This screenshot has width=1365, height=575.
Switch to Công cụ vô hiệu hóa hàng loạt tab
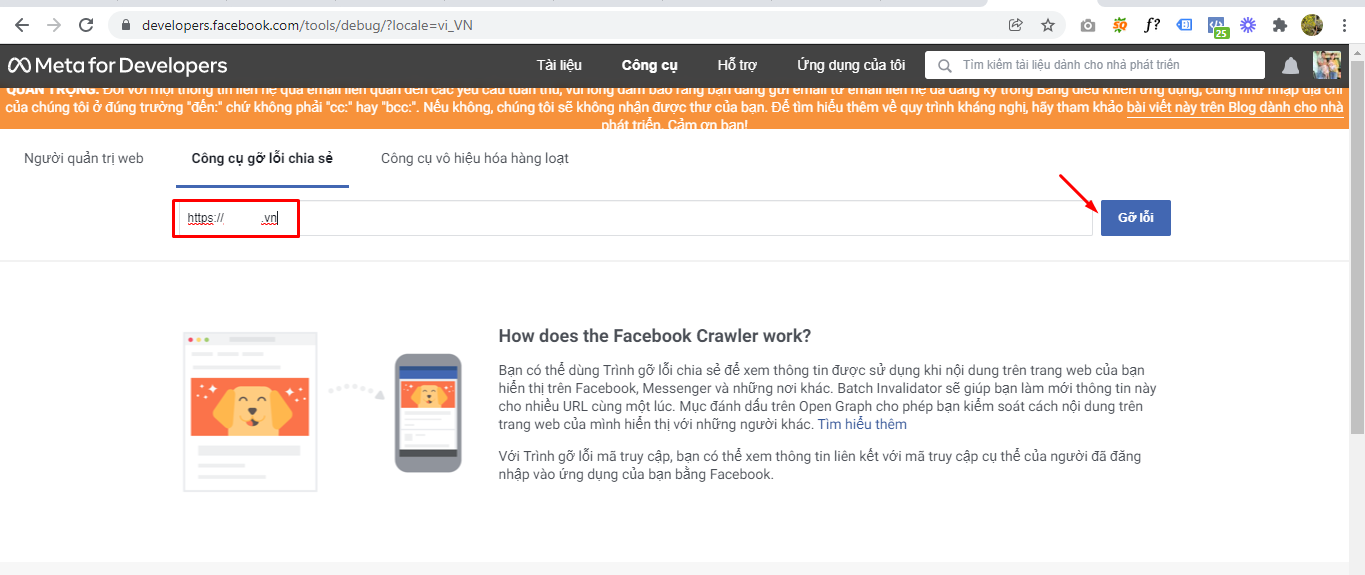pos(475,158)
